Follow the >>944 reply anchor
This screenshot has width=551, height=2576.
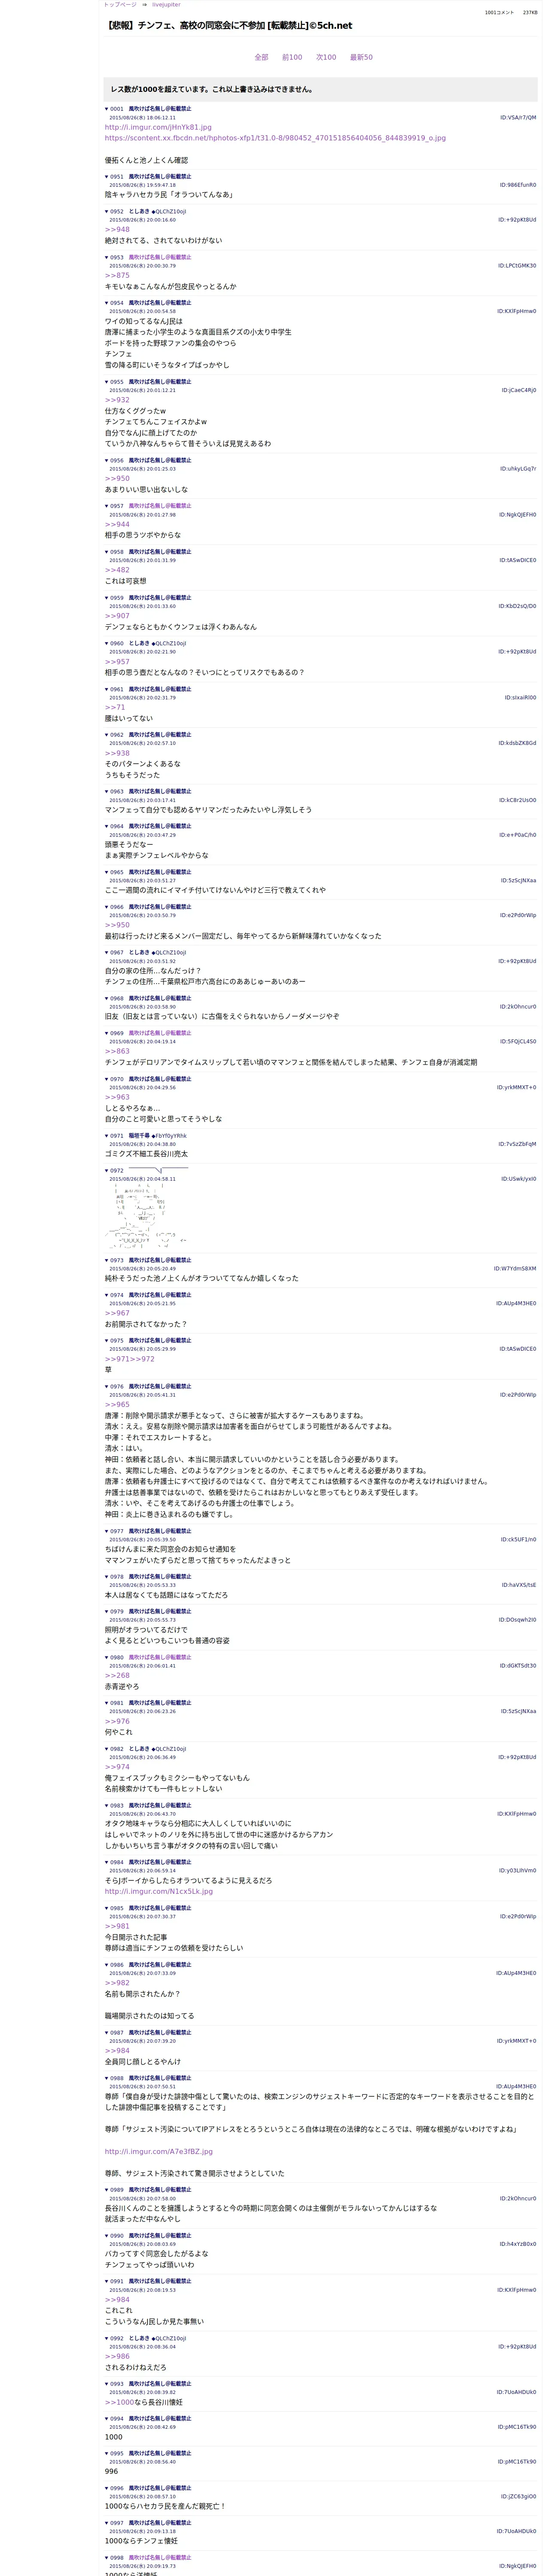click(117, 524)
